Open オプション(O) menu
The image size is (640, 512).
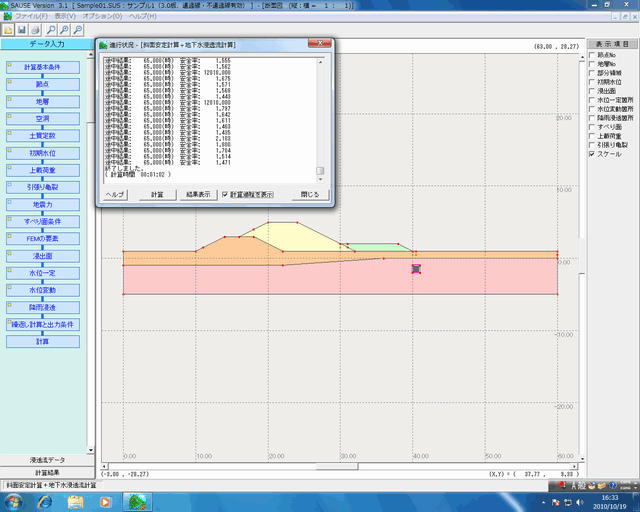(x=102, y=16)
